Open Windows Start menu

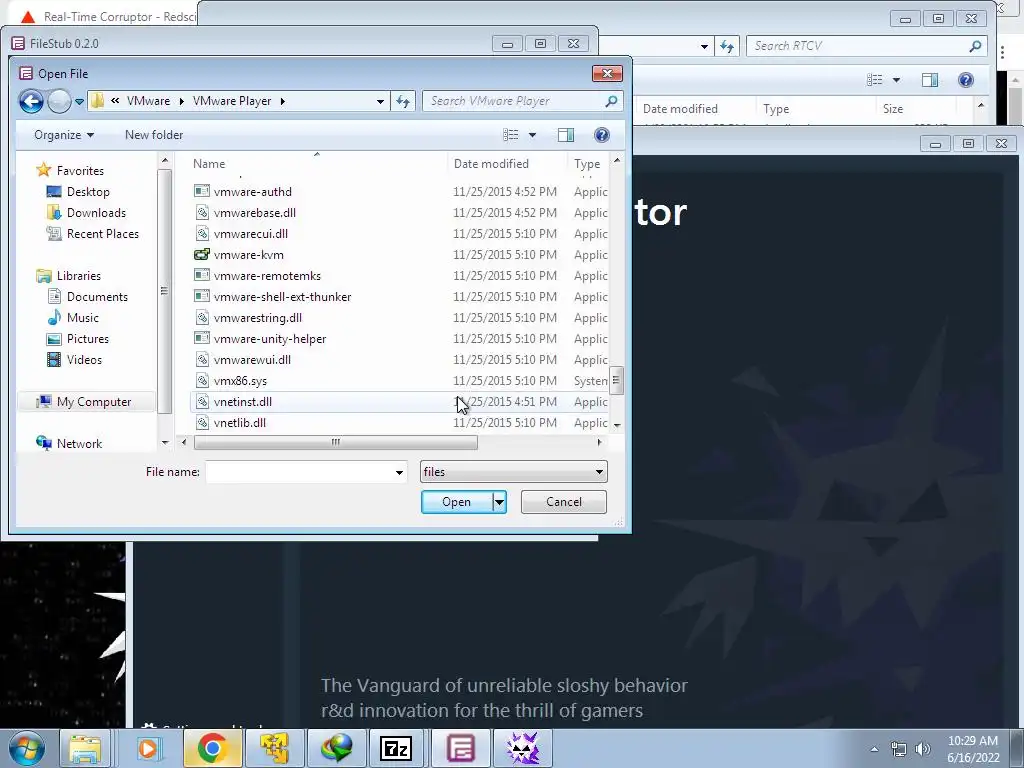point(26,748)
